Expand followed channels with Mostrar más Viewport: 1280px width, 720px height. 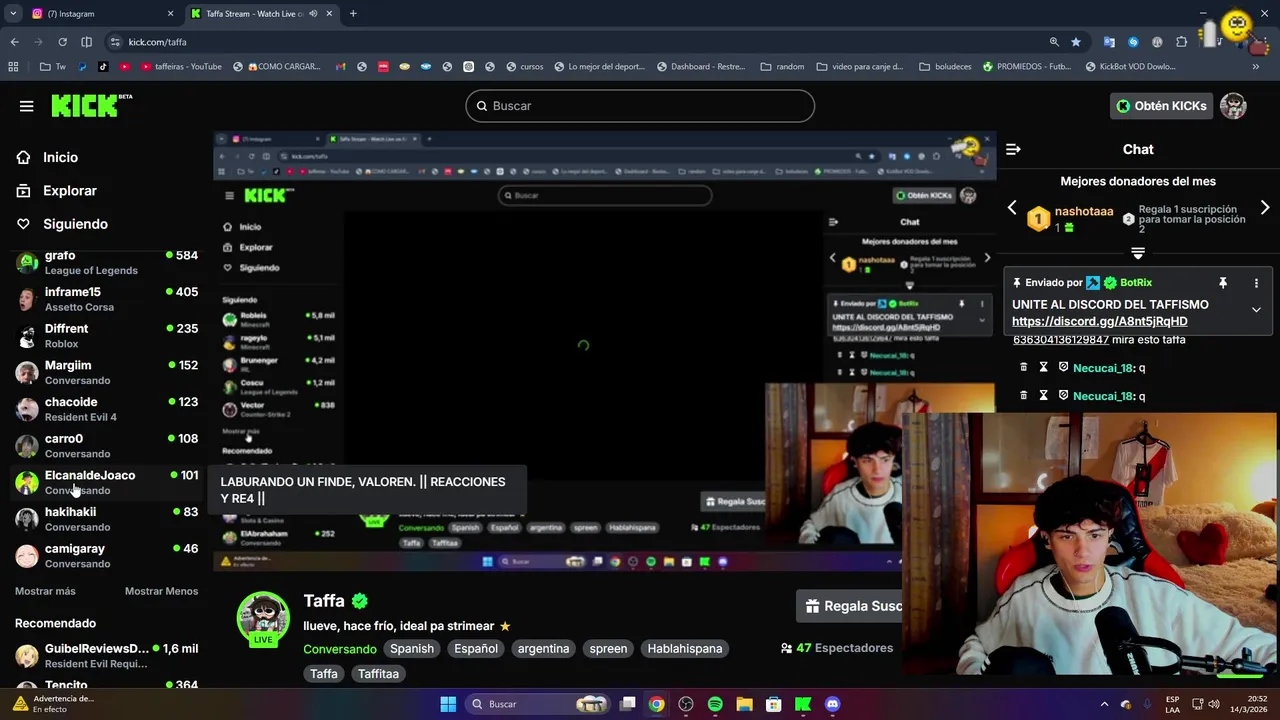pyautogui.click(x=45, y=591)
